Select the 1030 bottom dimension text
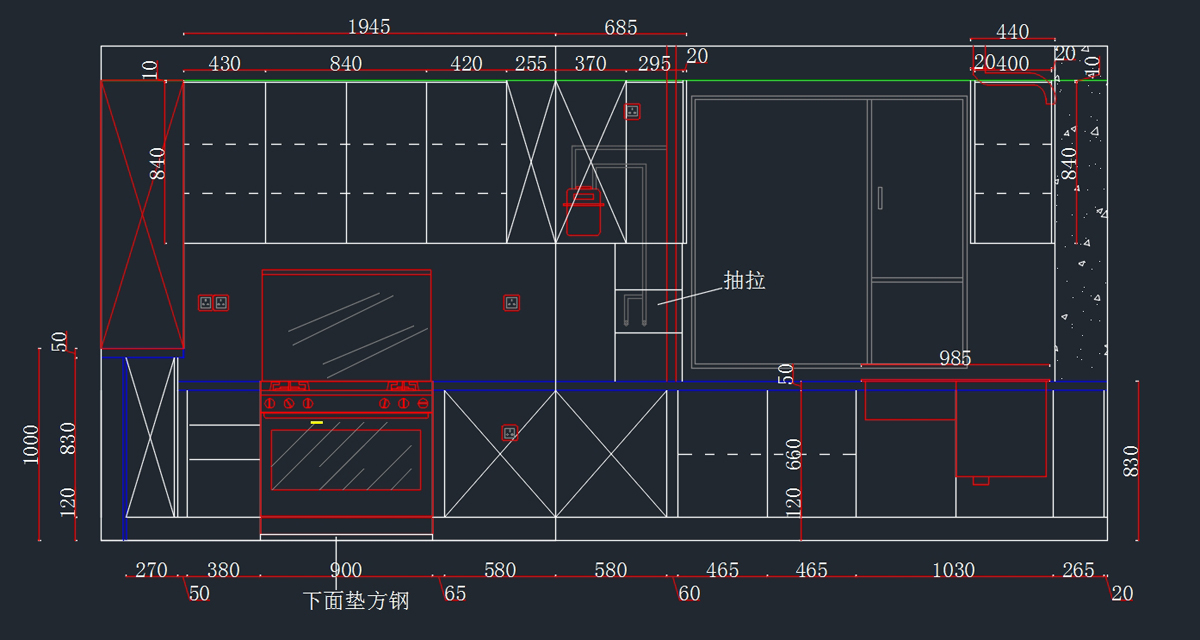1200x640 pixels. (x=953, y=570)
